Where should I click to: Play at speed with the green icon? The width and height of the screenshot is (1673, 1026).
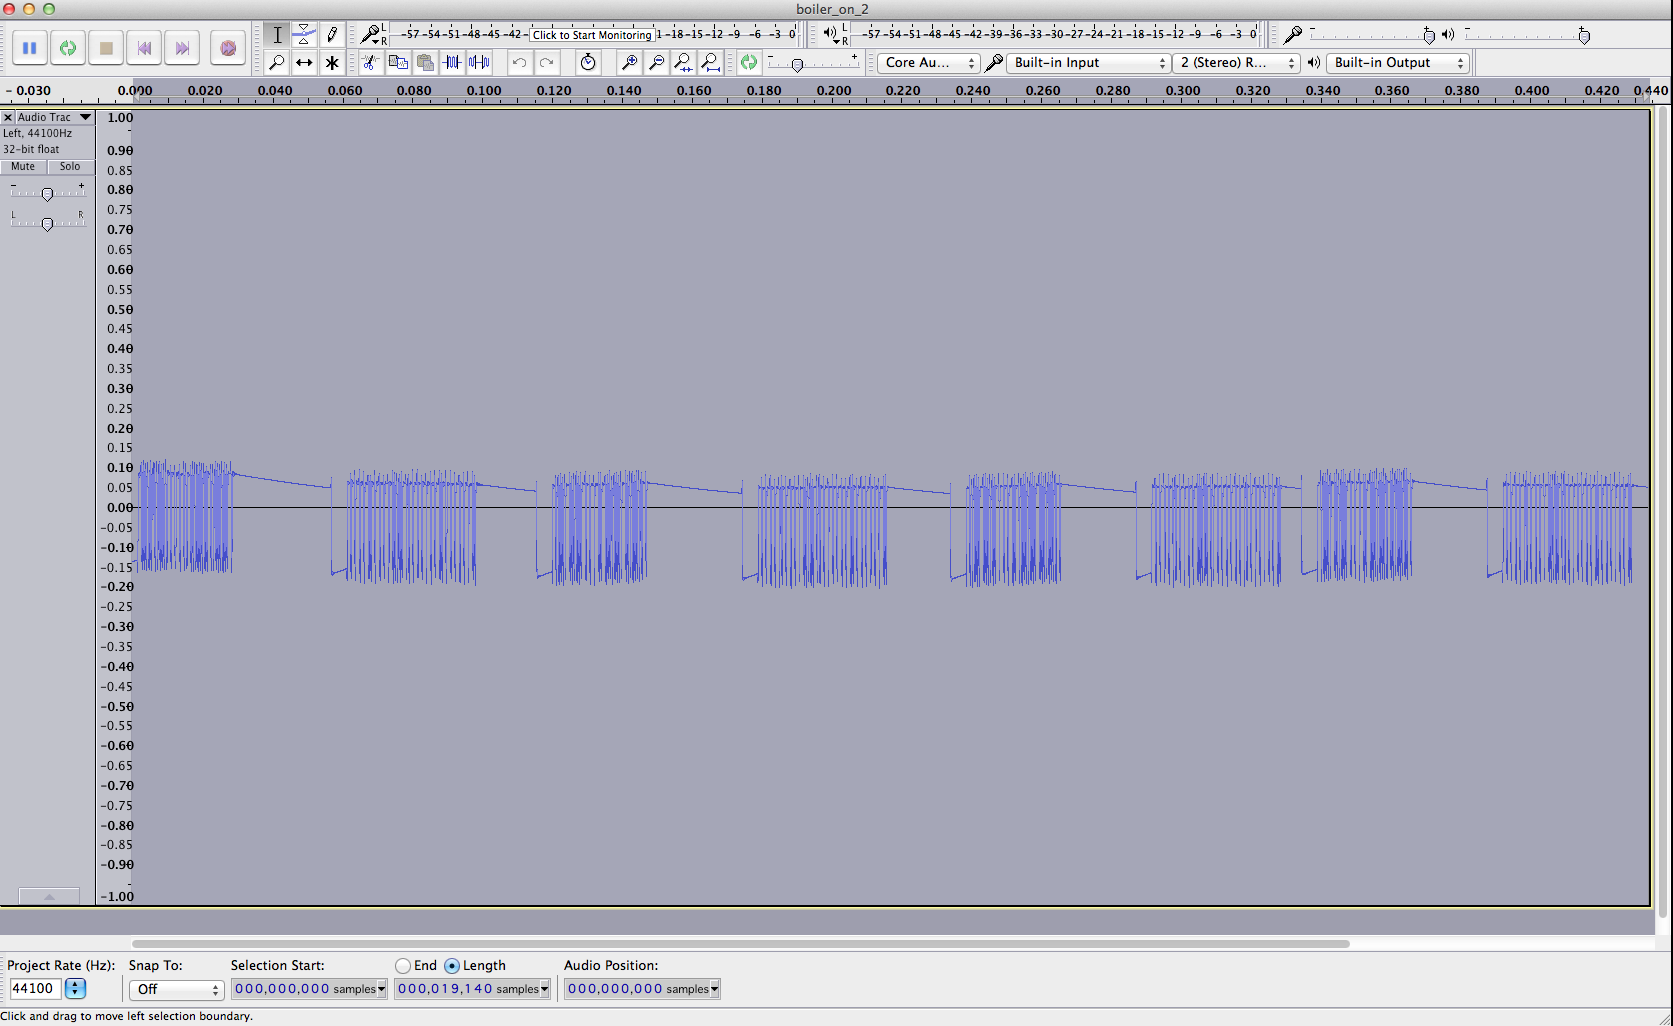coord(749,63)
